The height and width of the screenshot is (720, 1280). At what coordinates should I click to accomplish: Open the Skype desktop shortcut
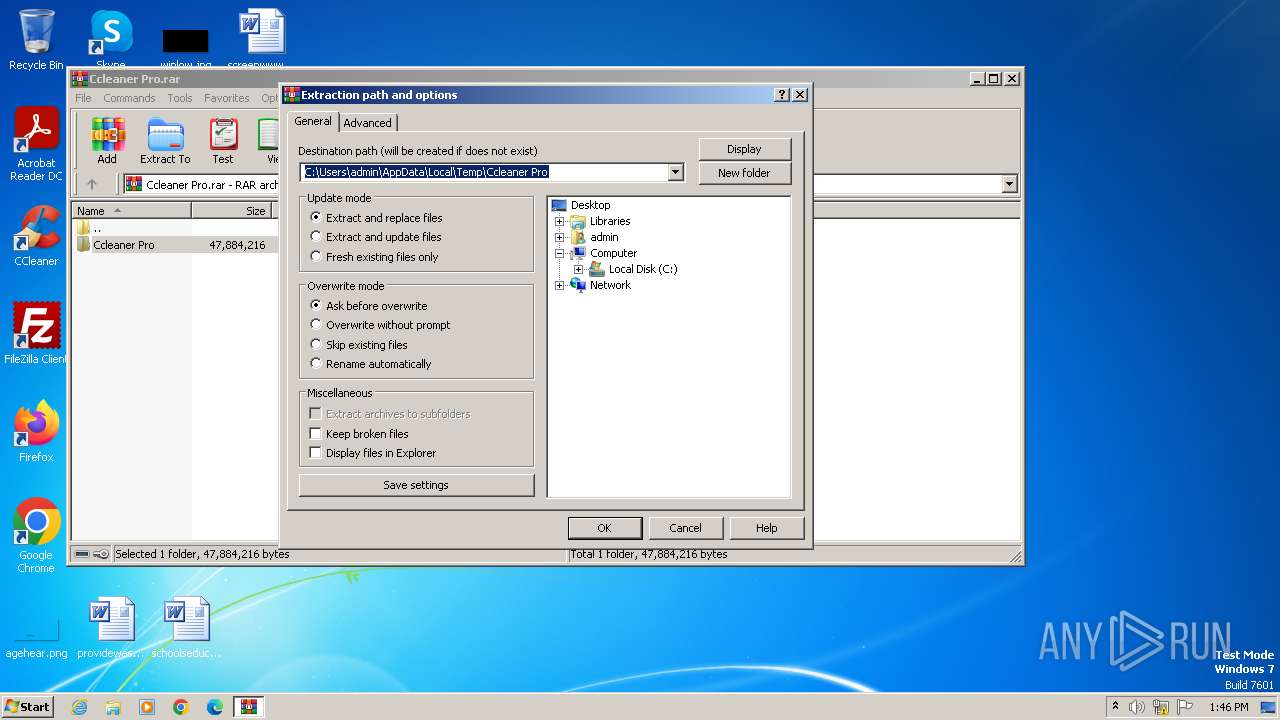(110, 40)
